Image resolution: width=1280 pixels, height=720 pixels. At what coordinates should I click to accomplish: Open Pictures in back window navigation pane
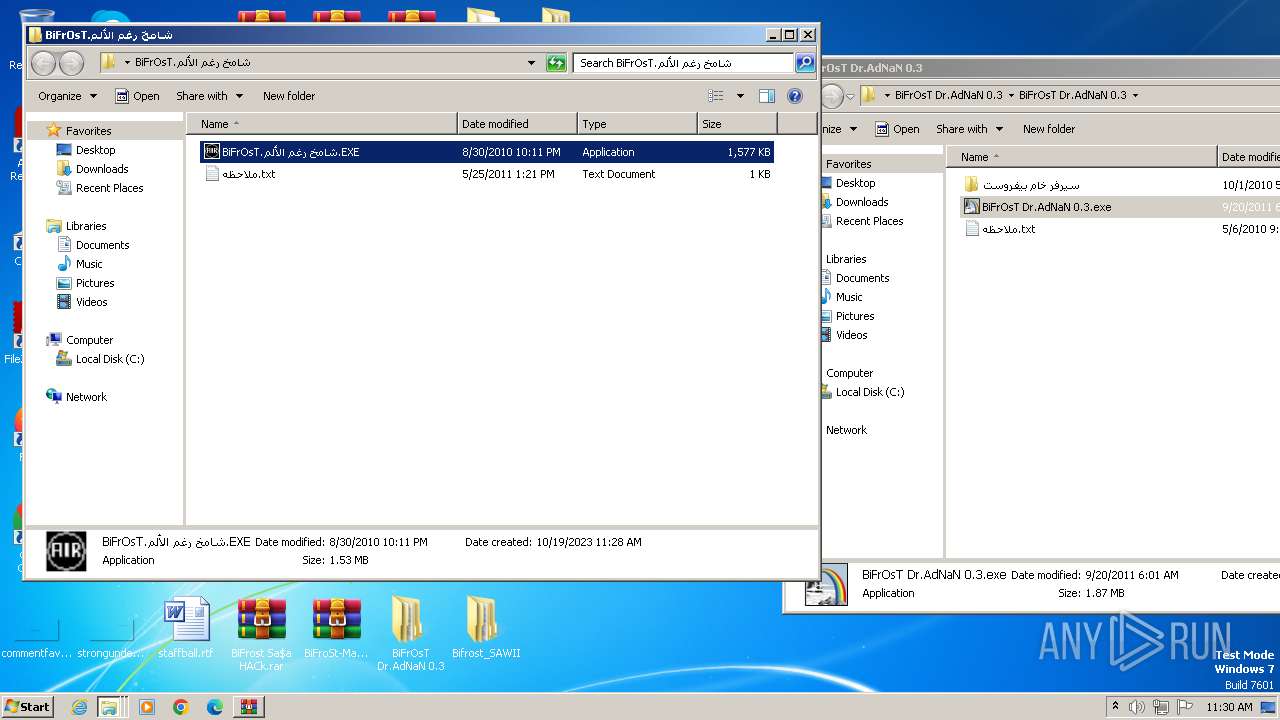[855, 316]
